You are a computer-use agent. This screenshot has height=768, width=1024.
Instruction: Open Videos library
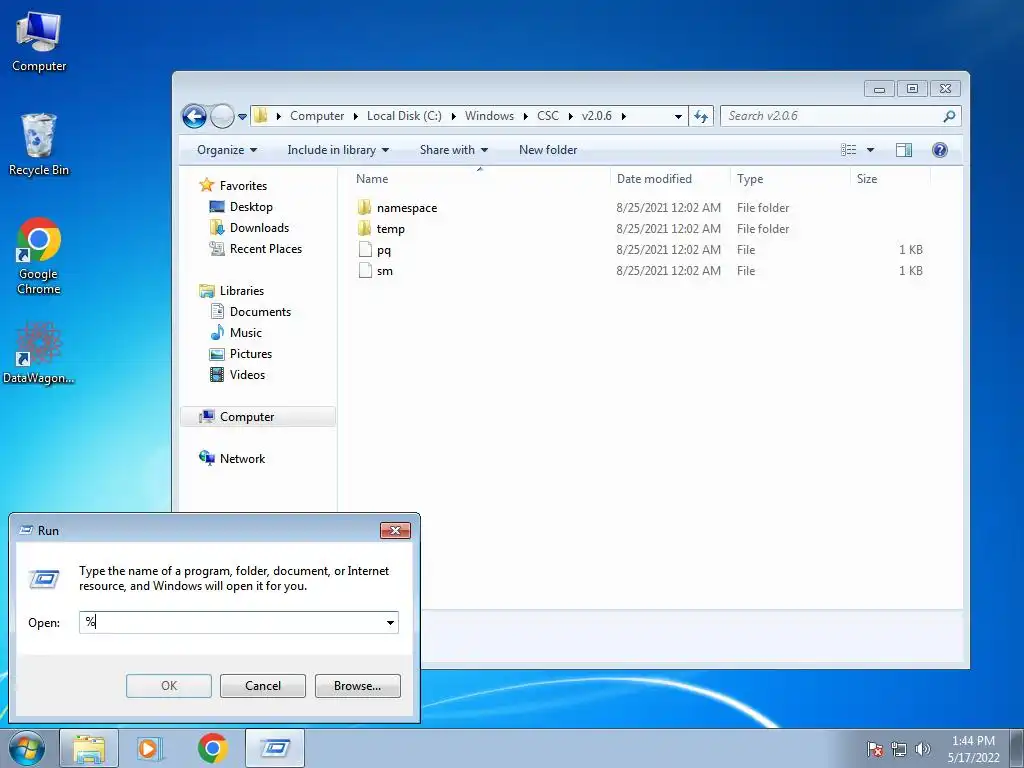tap(237, 374)
